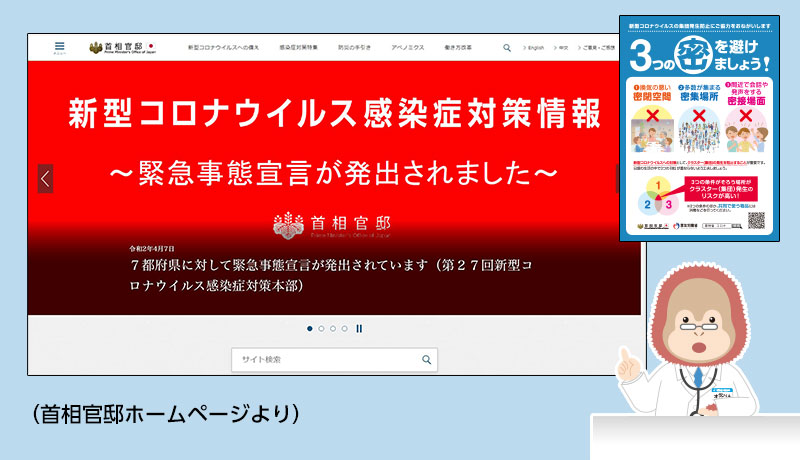Select the third carousel dot
800x460 pixels.
click(x=333, y=328)
